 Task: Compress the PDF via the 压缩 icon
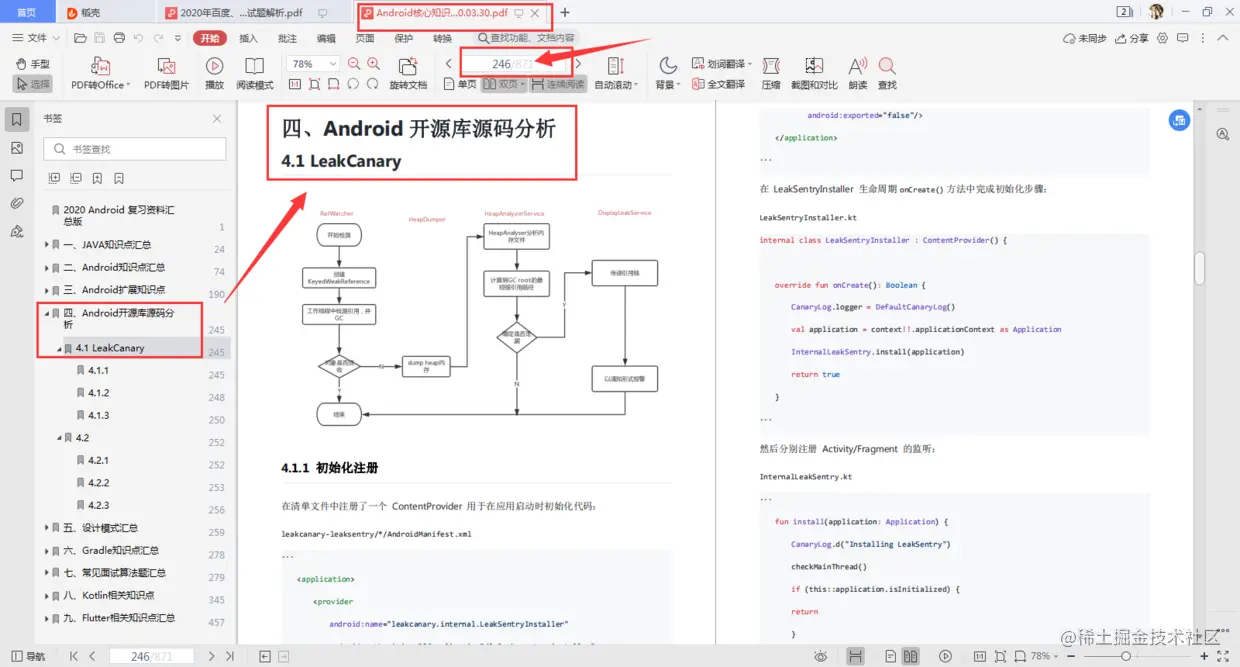pyautogui.click(x=771, y=72)
